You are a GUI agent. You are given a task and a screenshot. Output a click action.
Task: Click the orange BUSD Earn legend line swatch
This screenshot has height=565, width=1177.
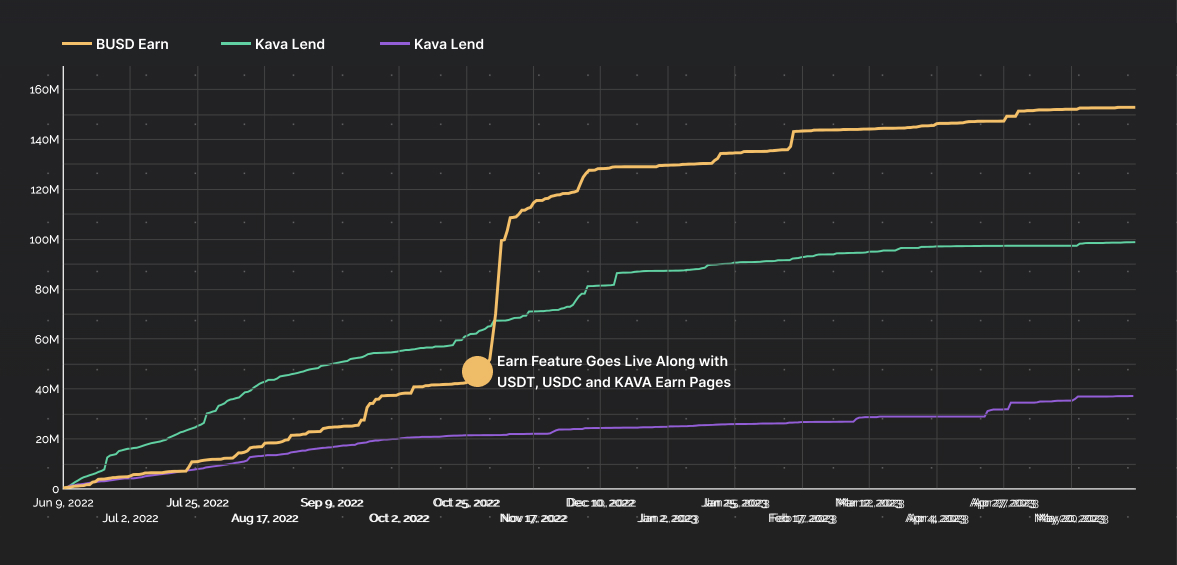(x=76, y=44)
